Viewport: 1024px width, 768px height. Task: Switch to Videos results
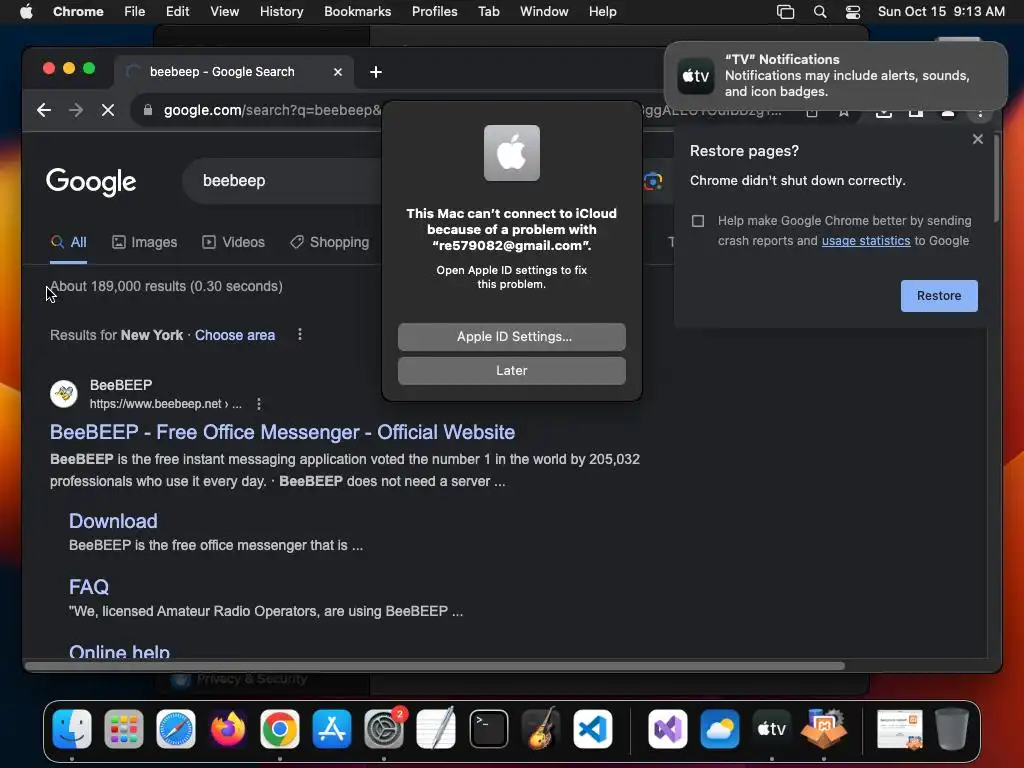pyautogui.click(x=233, y=242)
